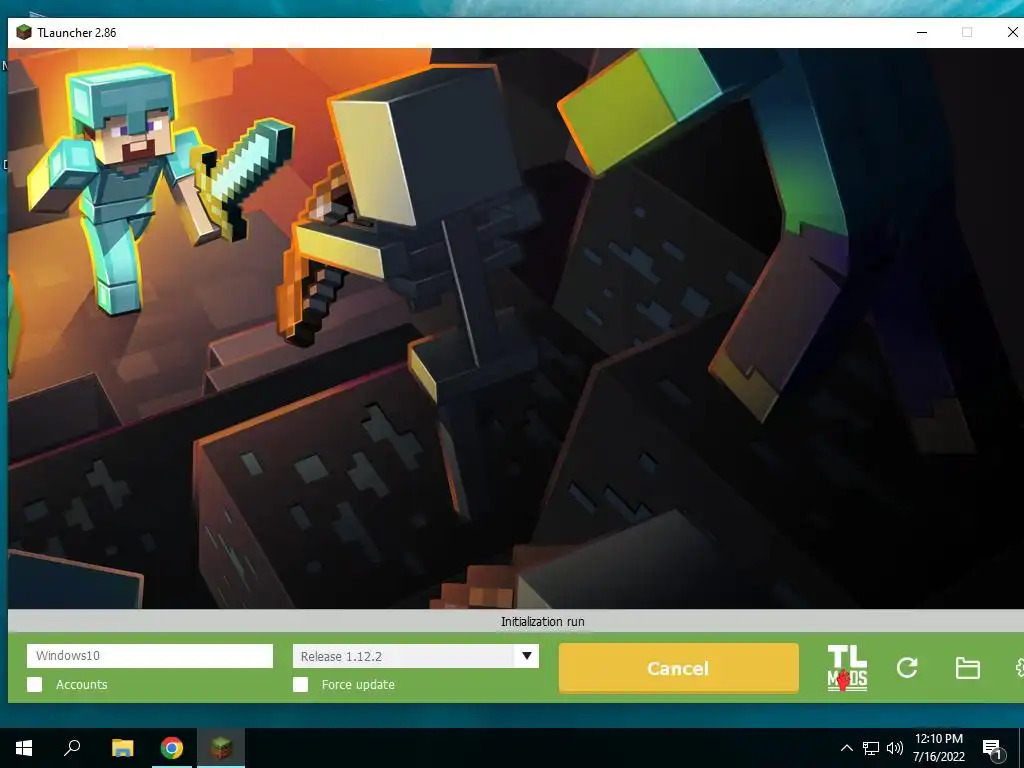1024x768 pixels.
Task: Show hidden system tray icons
Action: (846, 748)
